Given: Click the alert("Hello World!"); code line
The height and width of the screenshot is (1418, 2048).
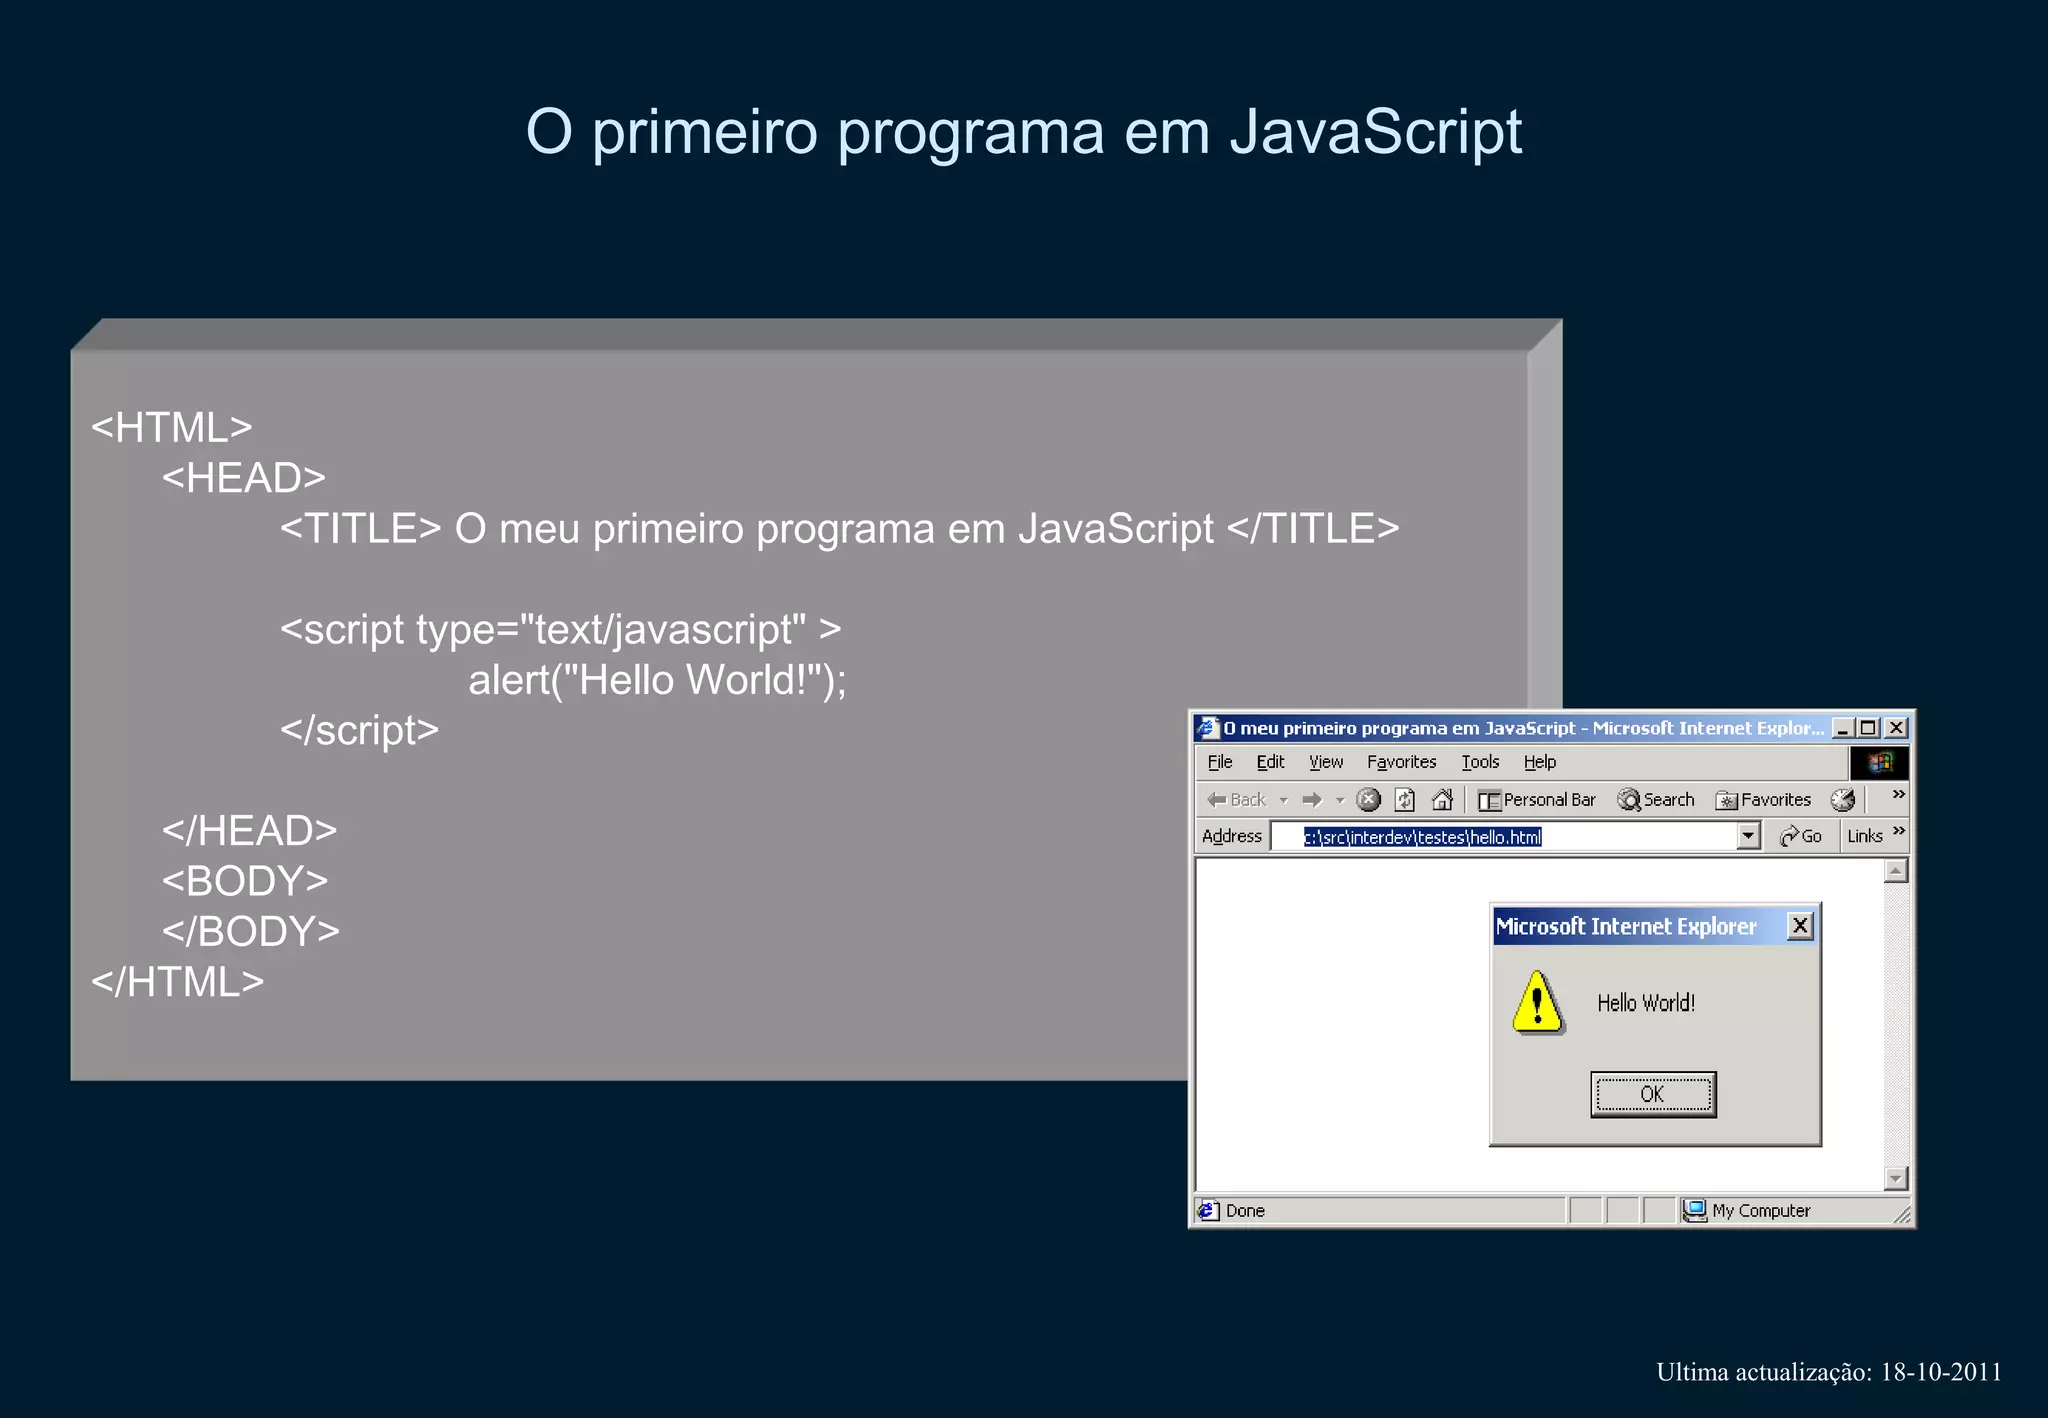Looking at the screenshot, I should (x=658, y=680).
